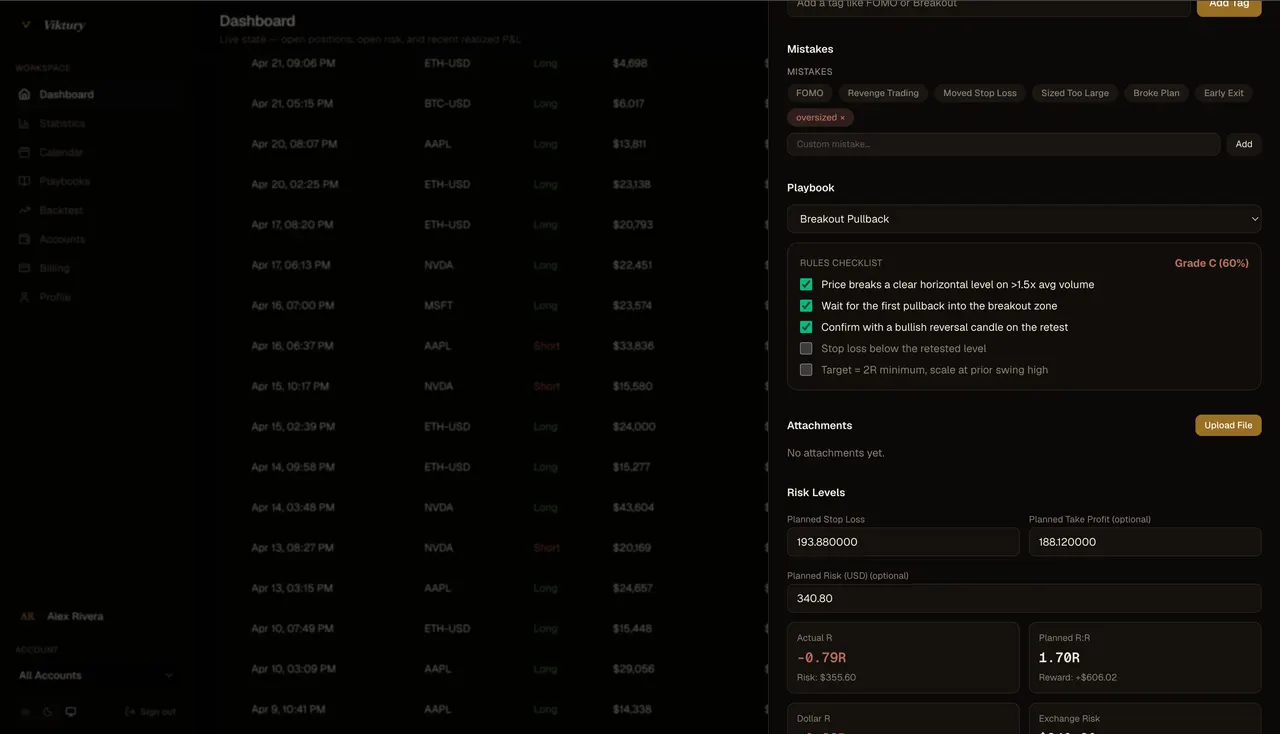Click the '$29,056' value in Dashboard table

coord(634,669)
